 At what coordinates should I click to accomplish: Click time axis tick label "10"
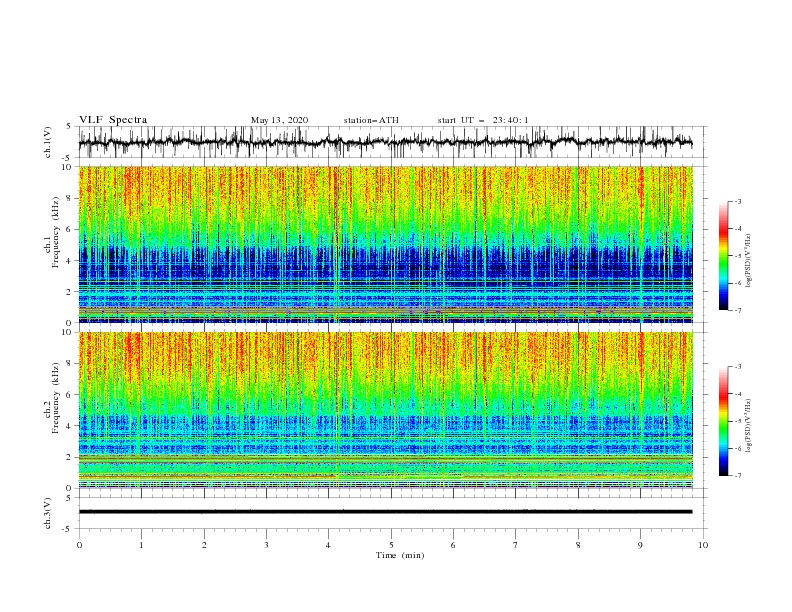(x=703, y=545)
